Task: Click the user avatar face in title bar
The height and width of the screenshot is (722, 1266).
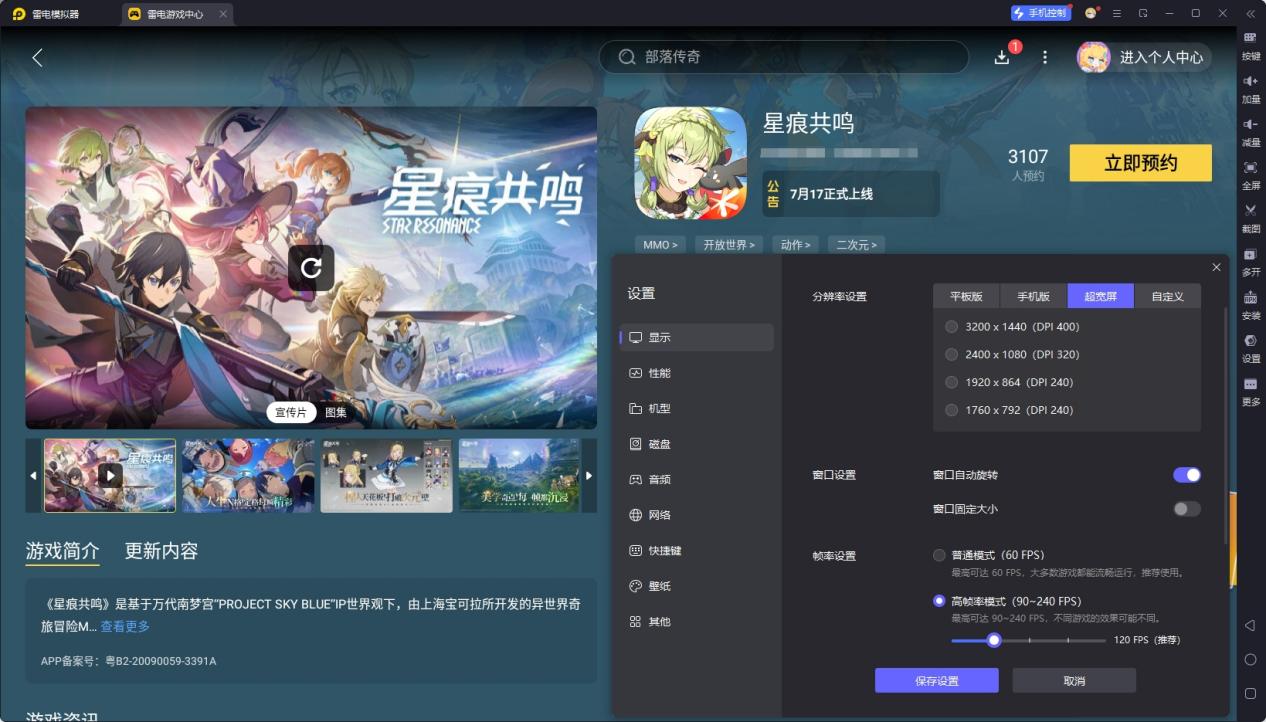Action: click(x=1091, y=13)
